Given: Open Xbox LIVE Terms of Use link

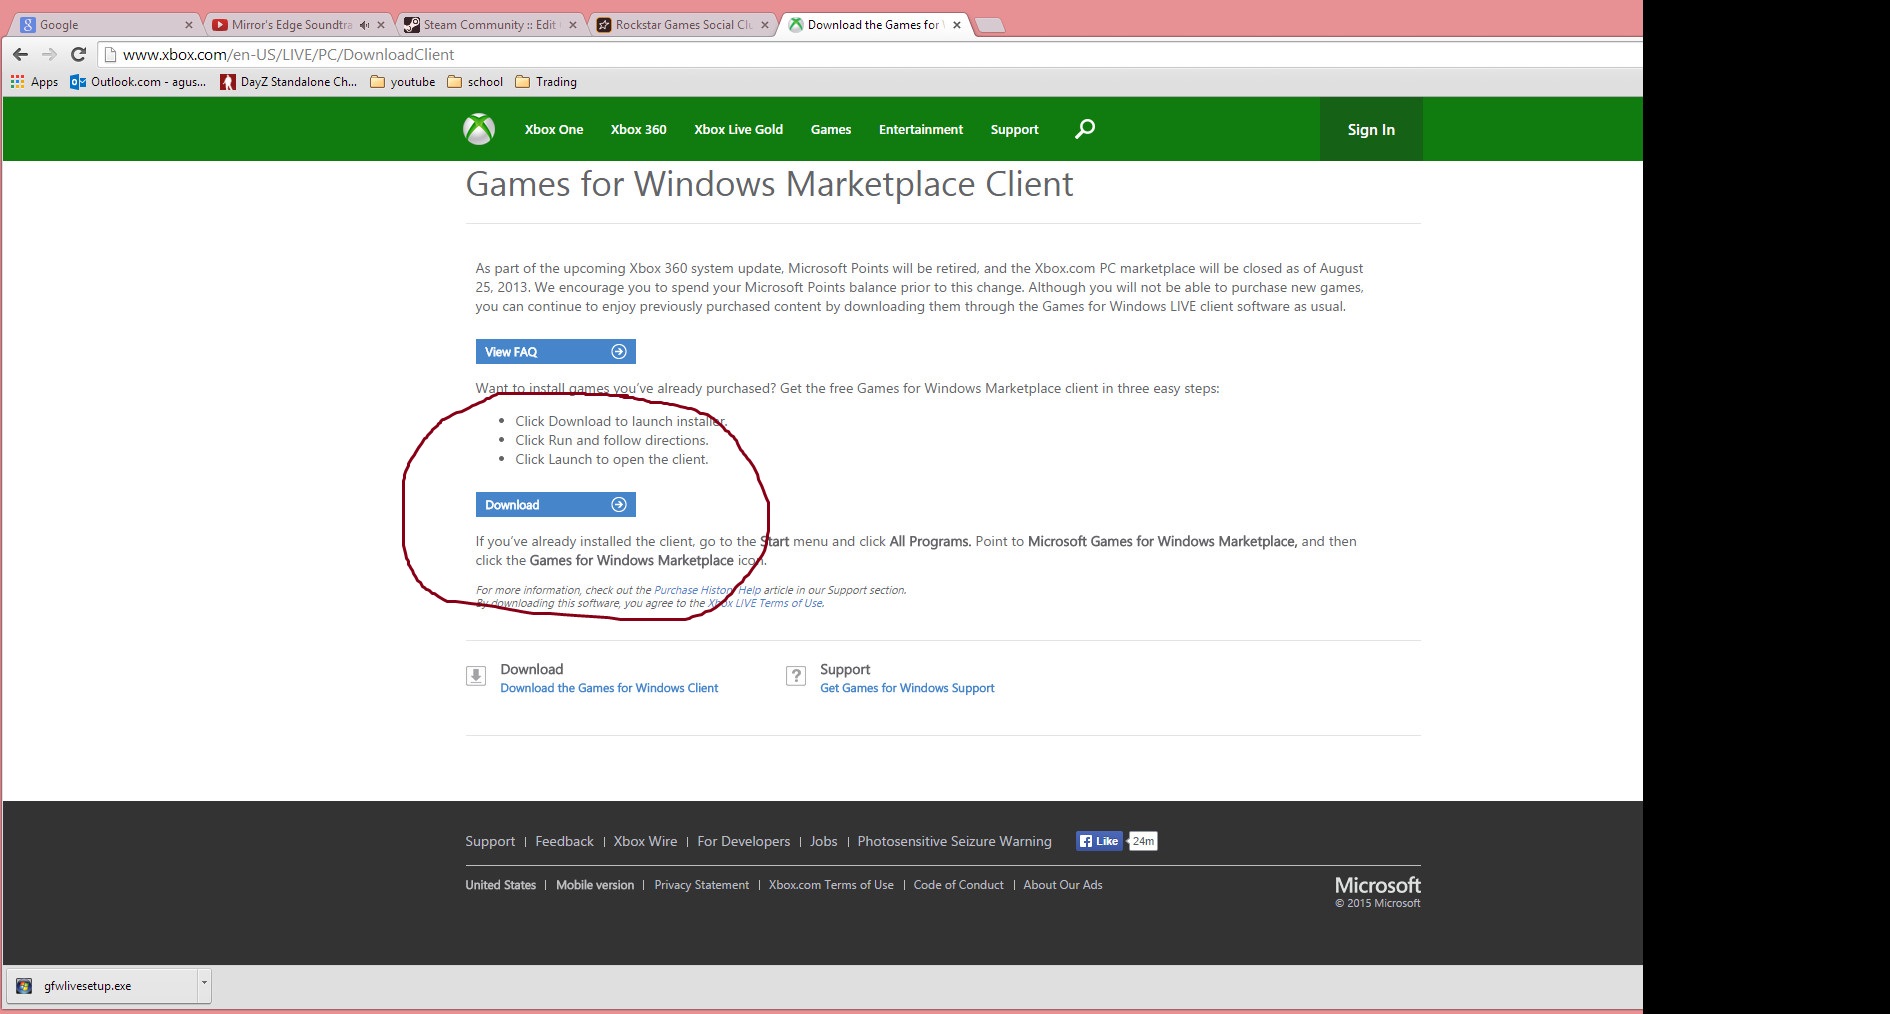Looking at the screenshot, I should 765,603.
